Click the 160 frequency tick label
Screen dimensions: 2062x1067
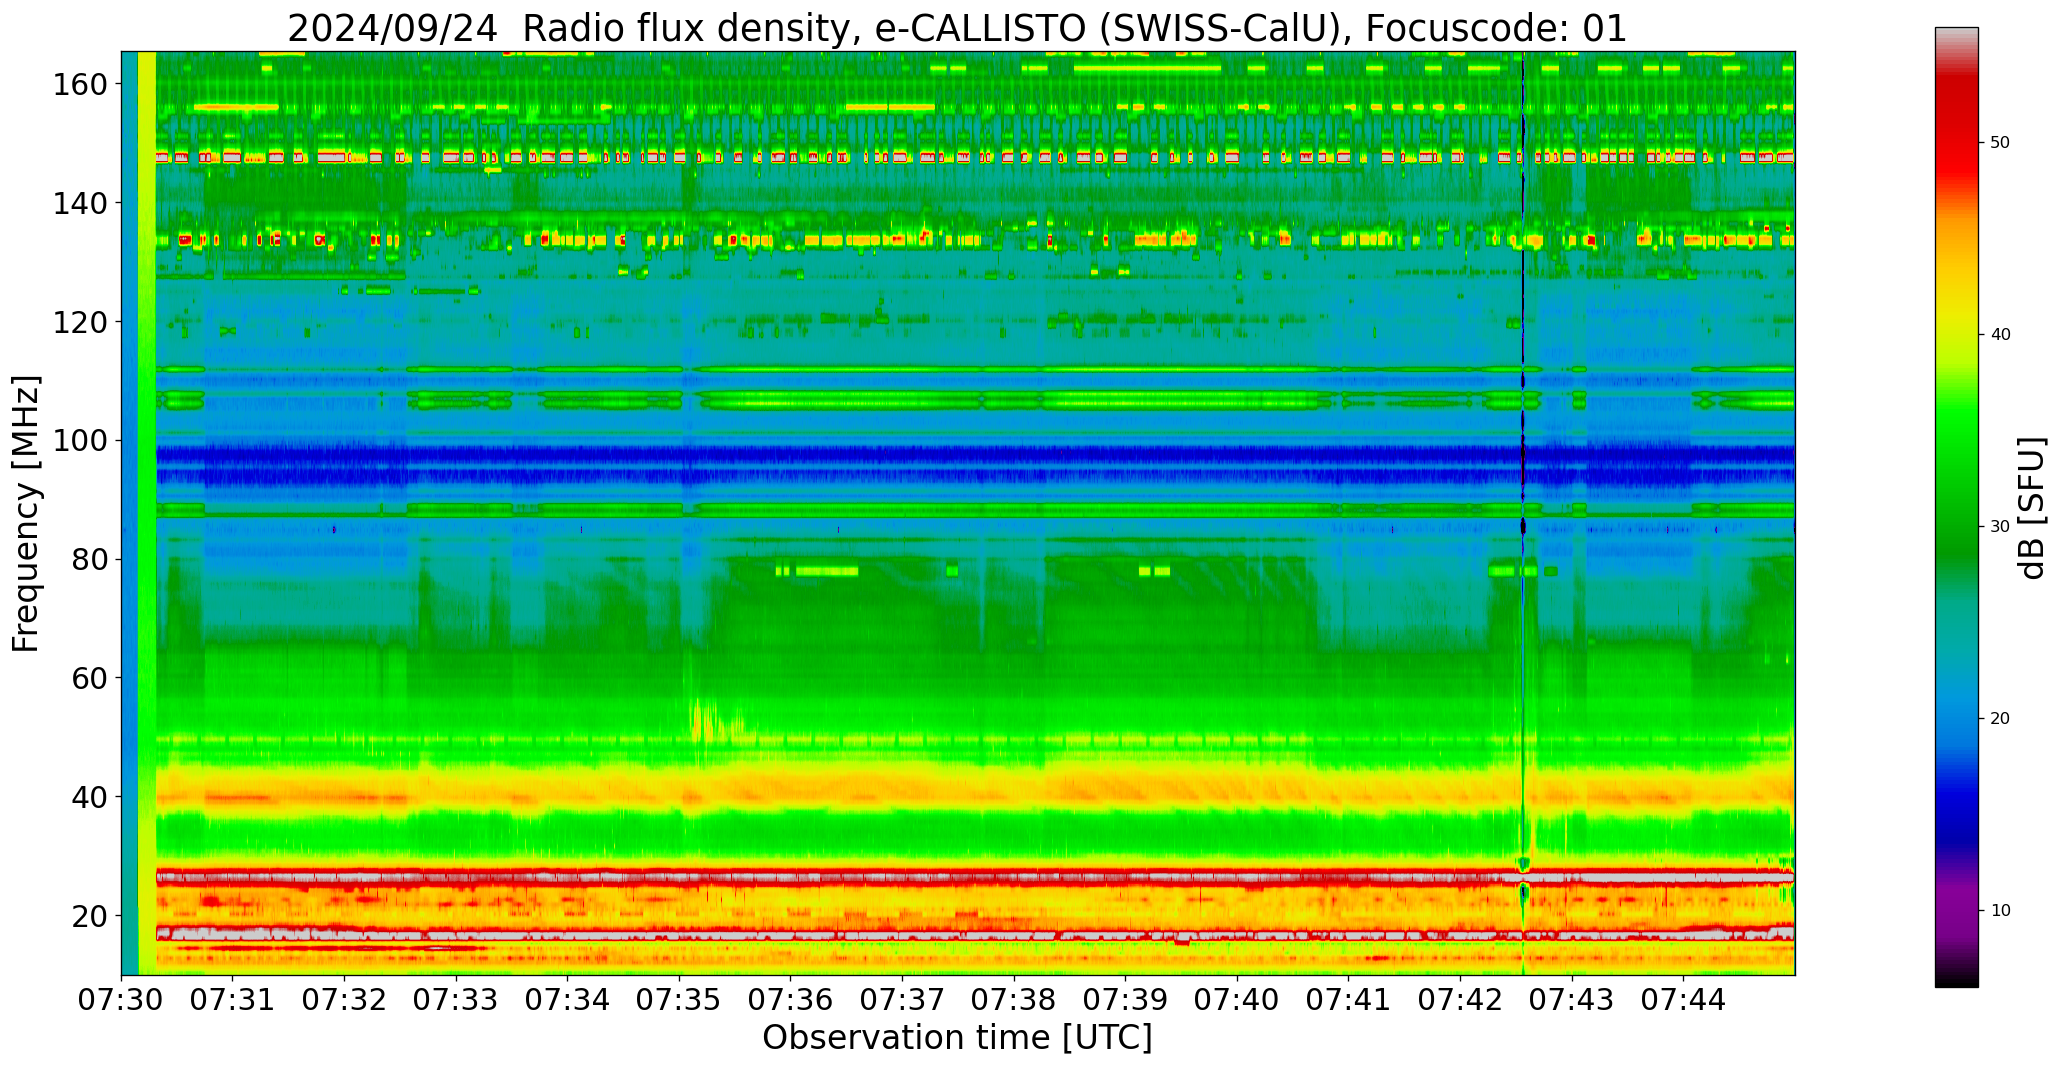80,84
